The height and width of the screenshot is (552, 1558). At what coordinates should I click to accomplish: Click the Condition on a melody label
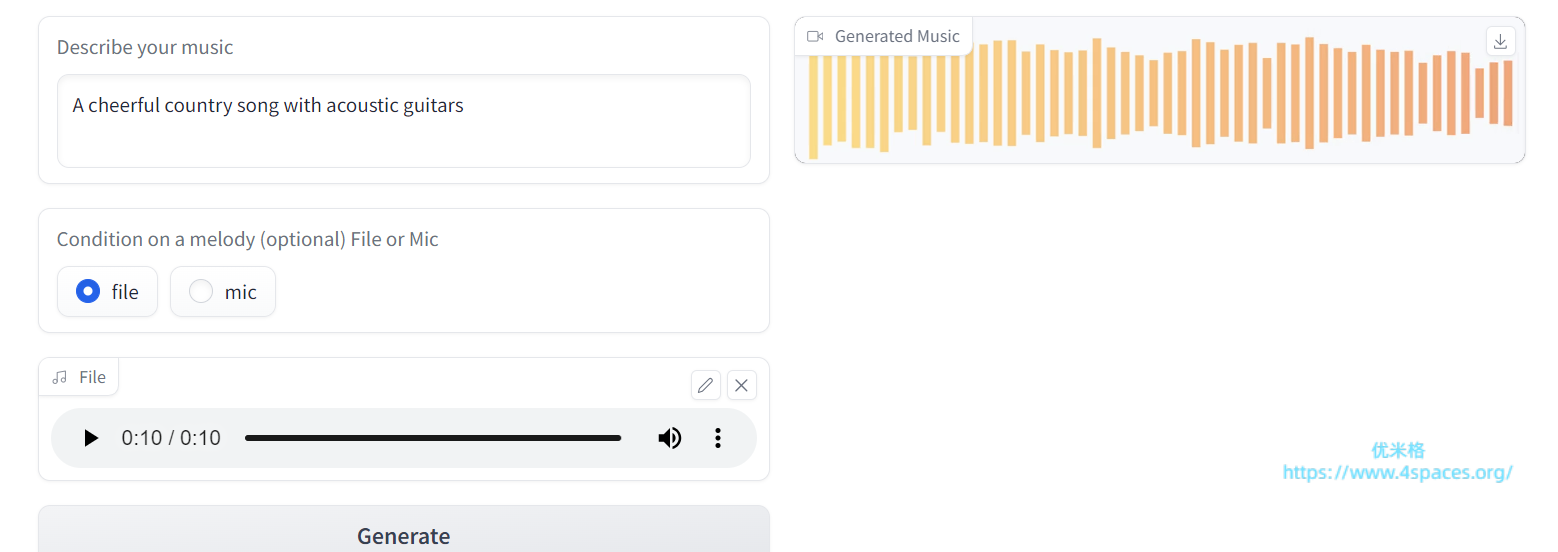pyautogui.click(x=247, y=239)
